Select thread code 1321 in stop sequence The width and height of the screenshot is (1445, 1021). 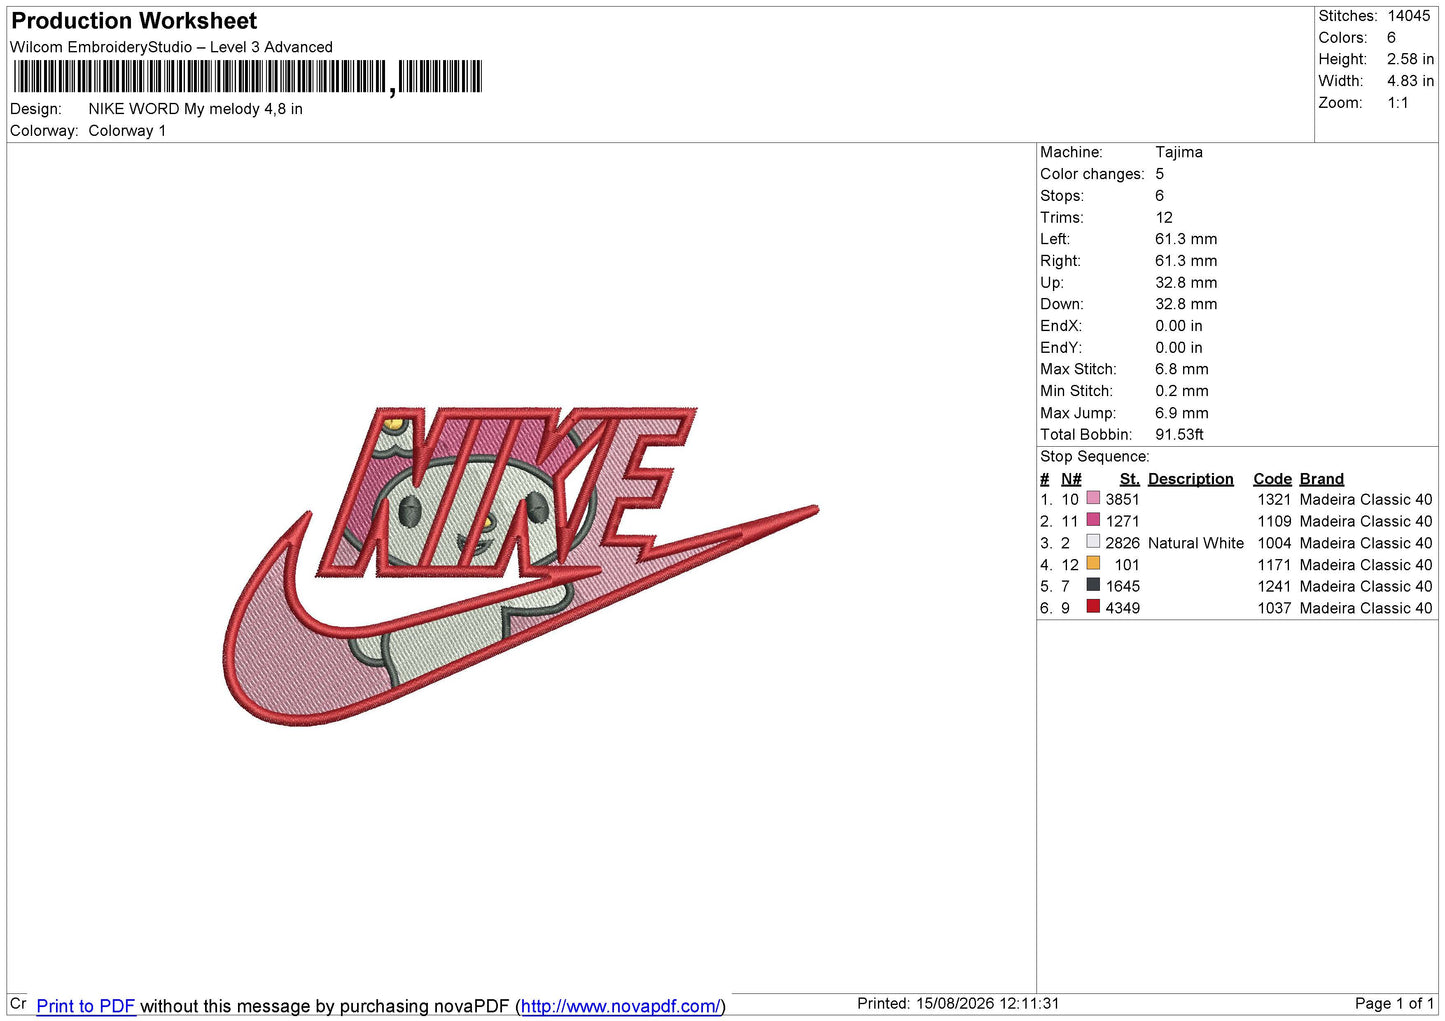tap(1274, 499)
